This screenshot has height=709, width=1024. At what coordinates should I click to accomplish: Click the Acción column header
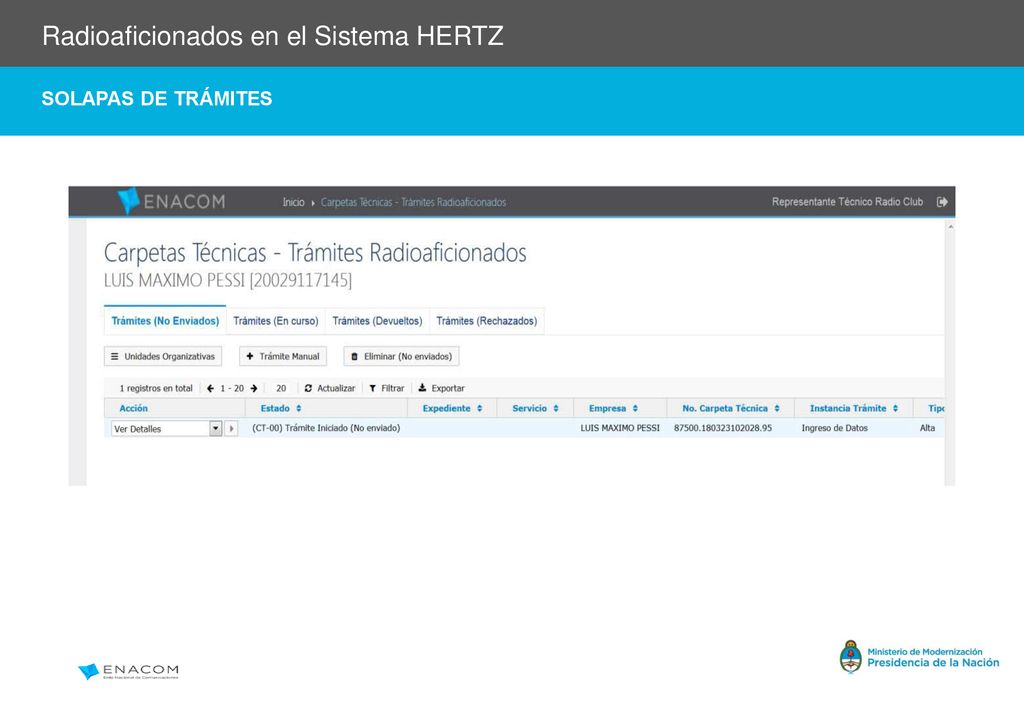coord(133,408)
